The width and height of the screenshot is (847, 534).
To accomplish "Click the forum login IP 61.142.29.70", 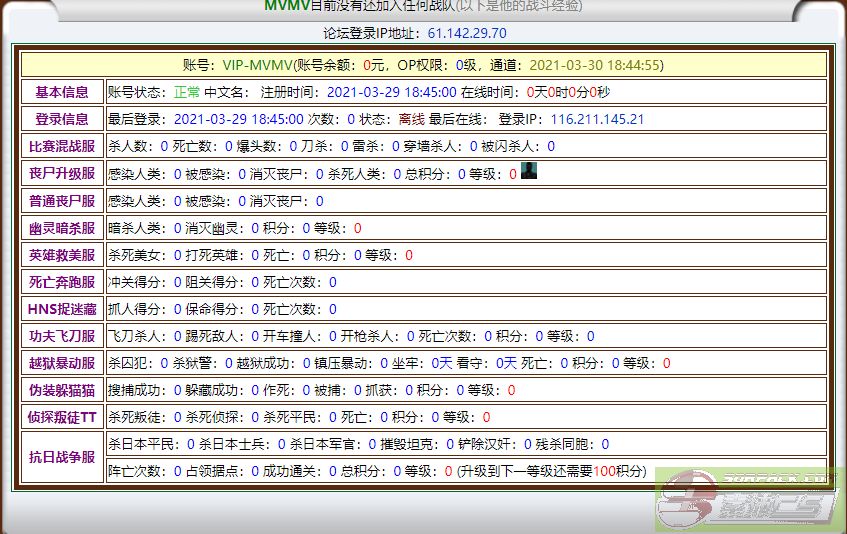I will 467,33.
